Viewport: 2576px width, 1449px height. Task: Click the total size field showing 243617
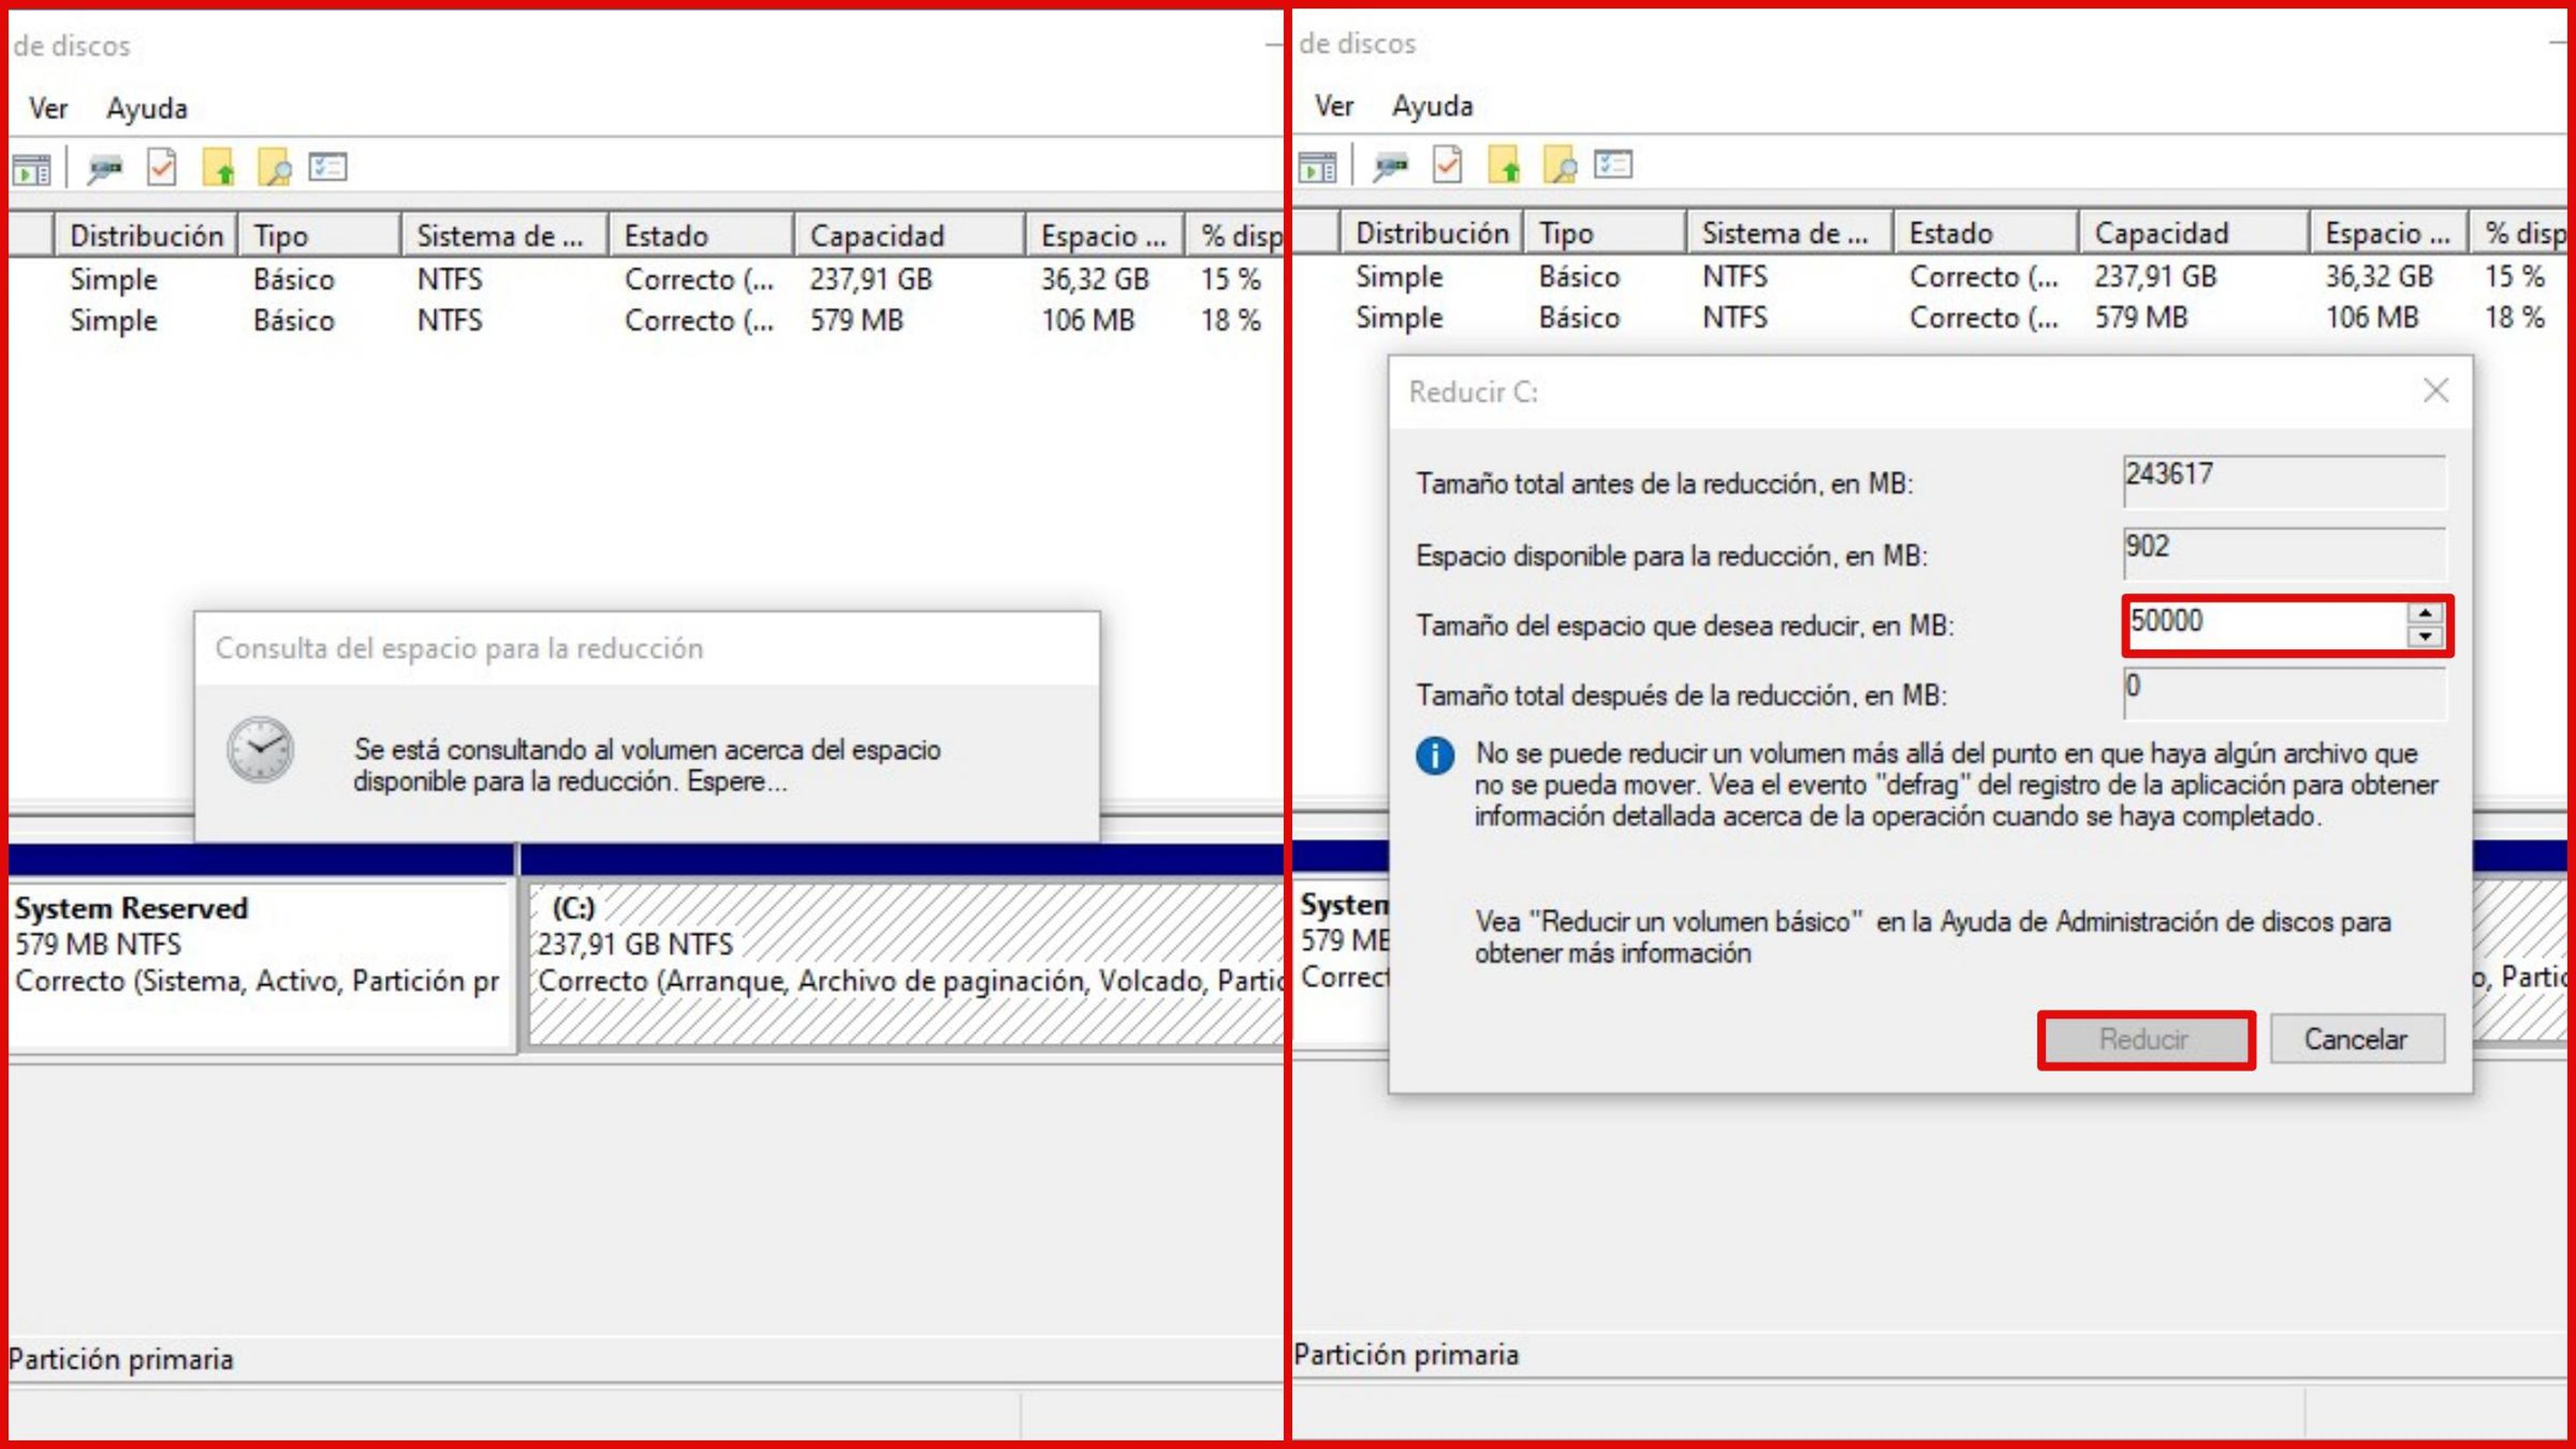click(x=2285, y=481)
